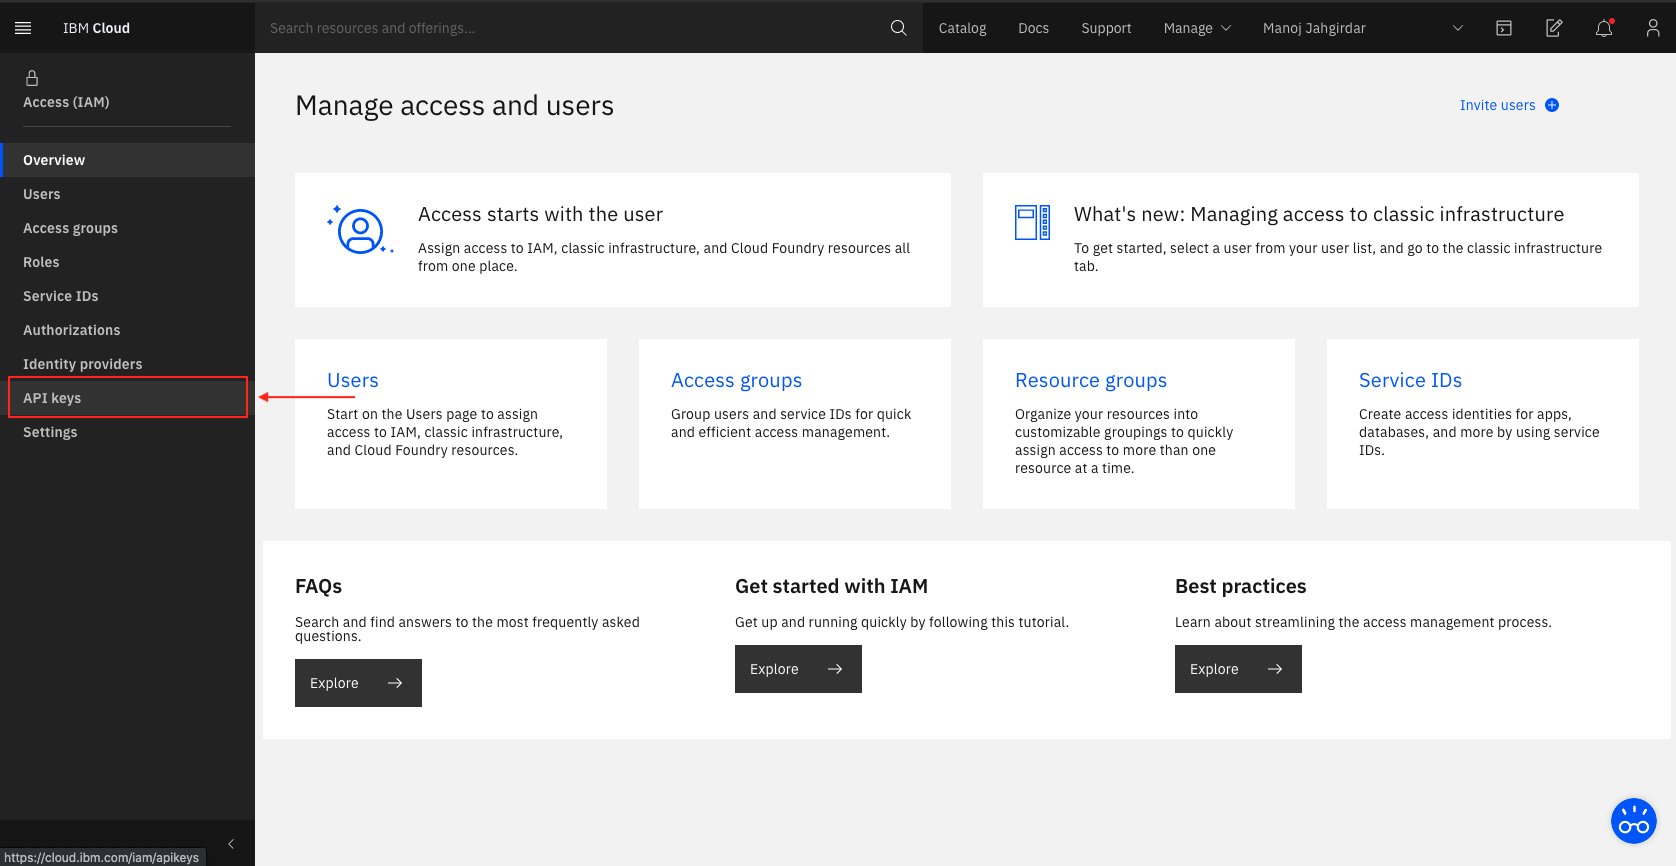Click 'Access starts with the user' card

tap(623, 240)
